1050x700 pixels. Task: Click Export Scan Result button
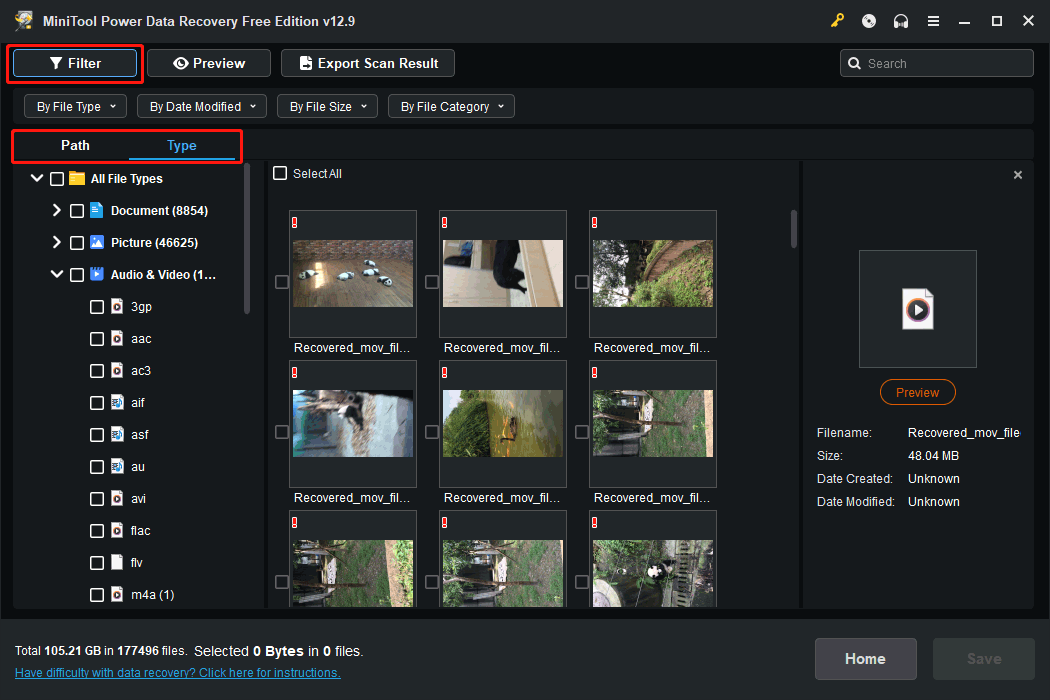[x=368, y=64]
